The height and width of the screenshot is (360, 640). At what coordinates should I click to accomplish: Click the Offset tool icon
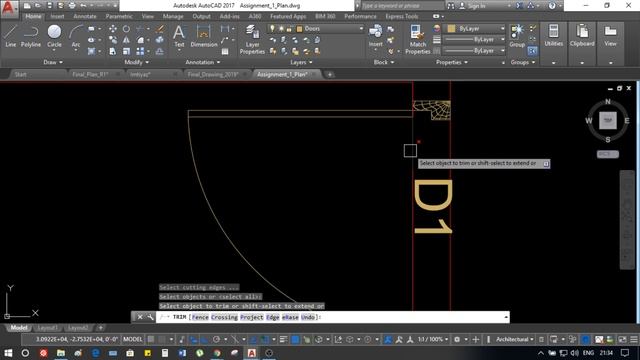point(160,51)
